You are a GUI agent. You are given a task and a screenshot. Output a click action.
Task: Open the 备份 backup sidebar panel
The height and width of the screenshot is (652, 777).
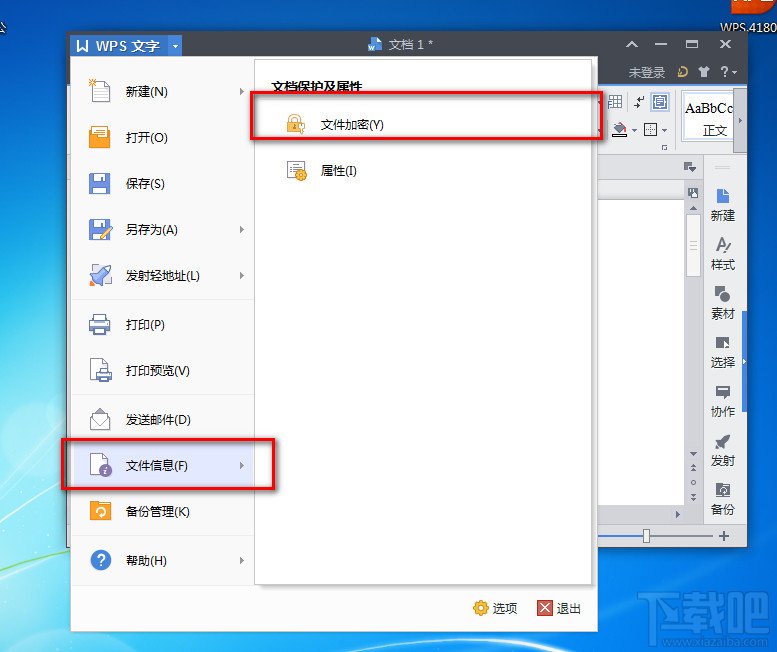point(722,499)
